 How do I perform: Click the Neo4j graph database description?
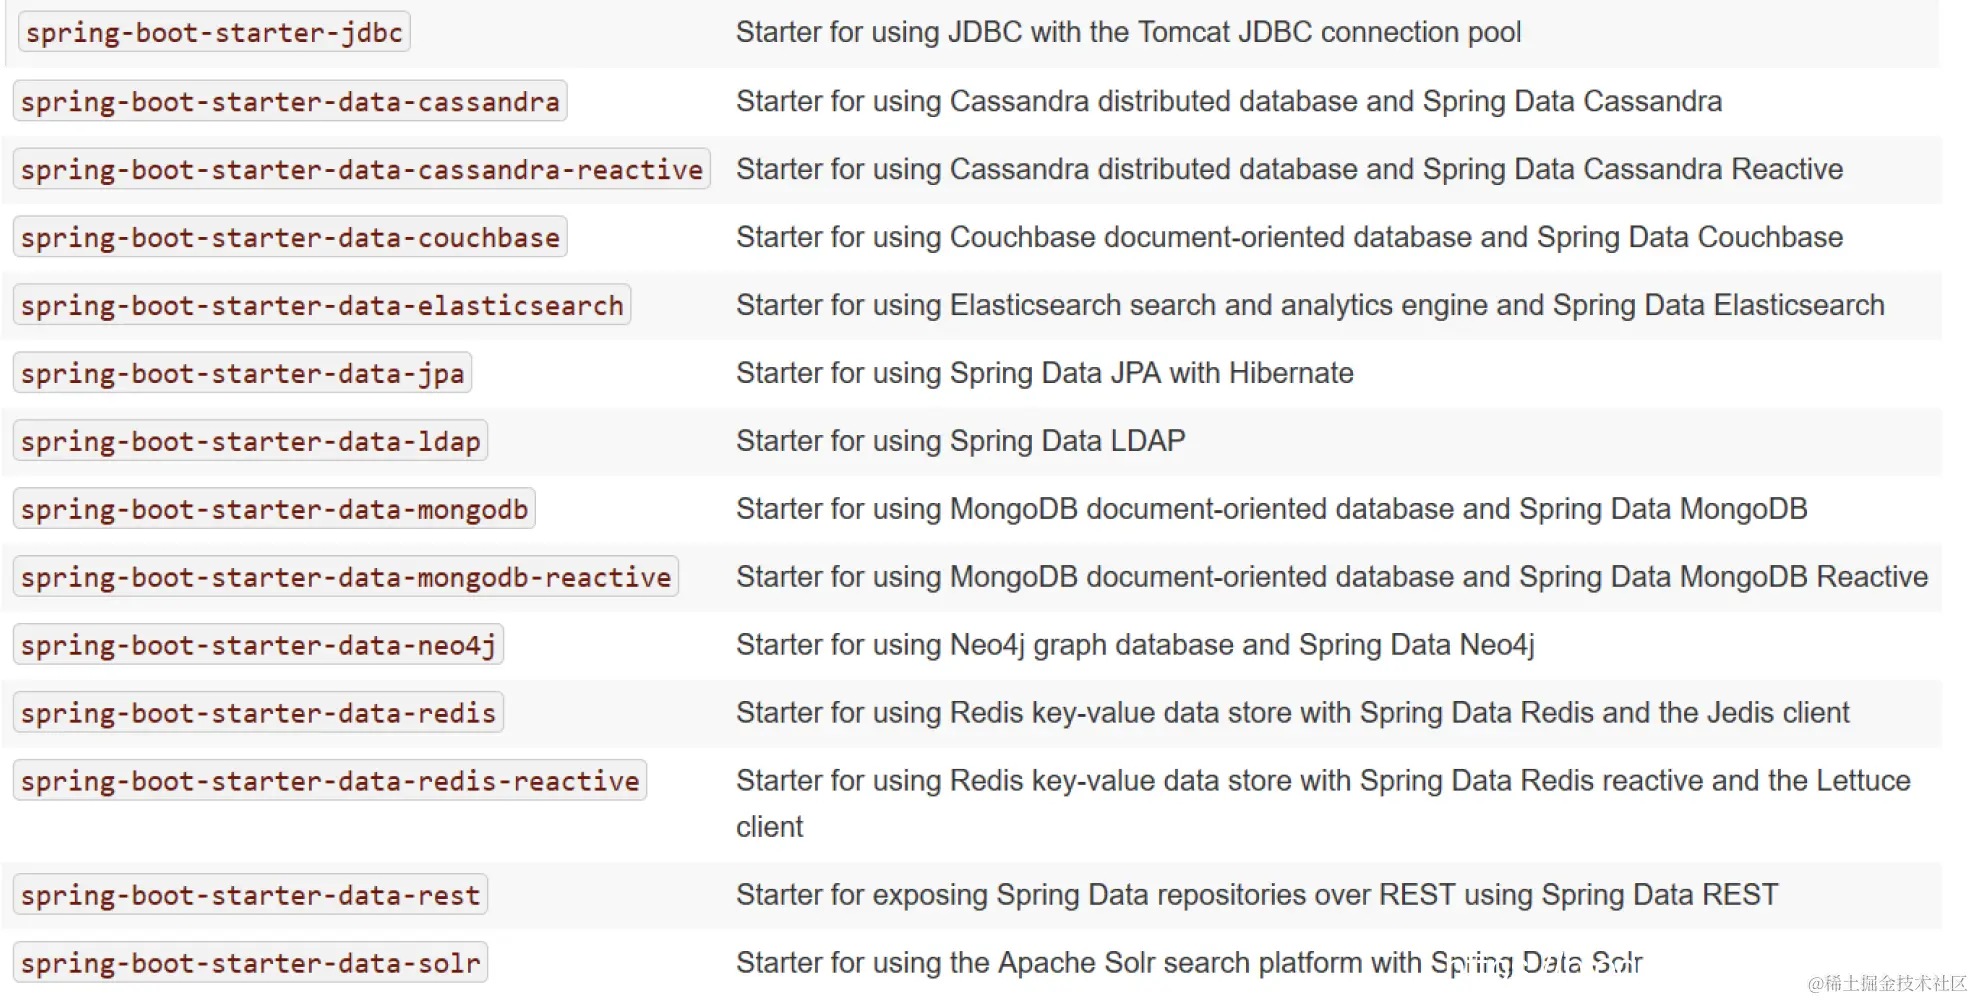point(1135,646)
